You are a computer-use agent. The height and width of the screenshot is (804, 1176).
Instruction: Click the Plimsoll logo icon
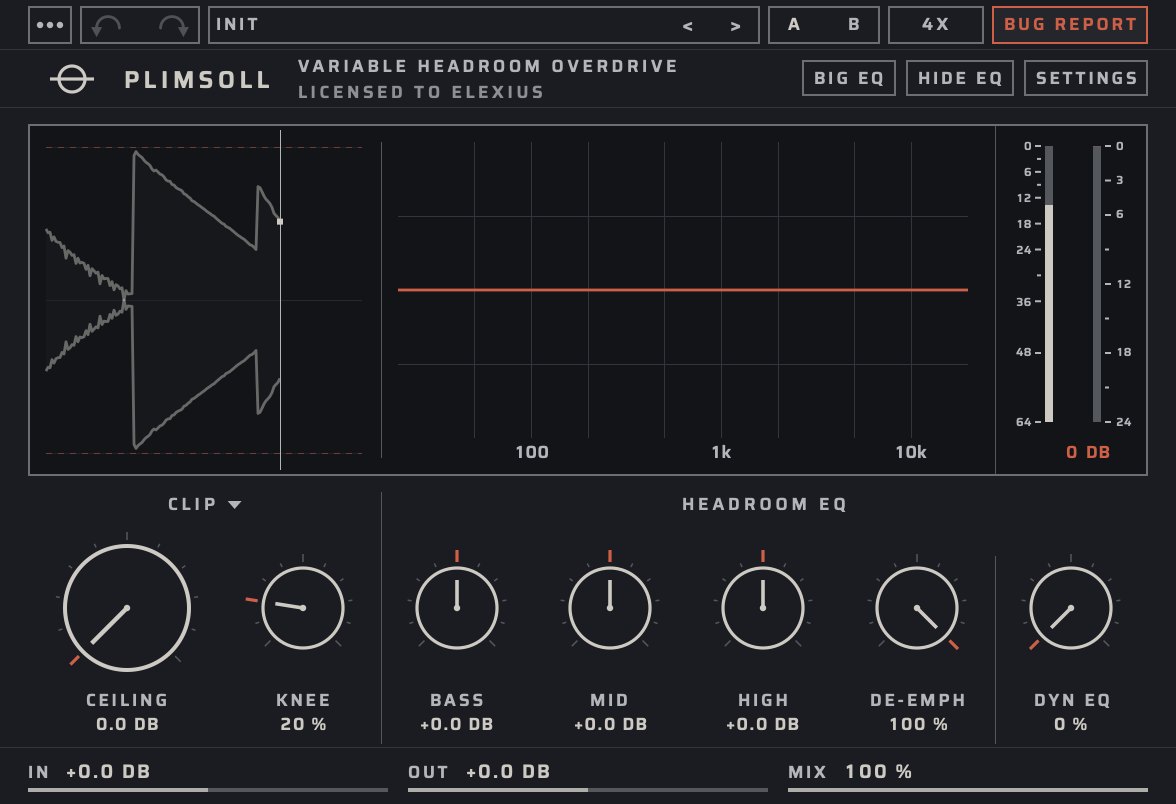(x=72, y=79)
